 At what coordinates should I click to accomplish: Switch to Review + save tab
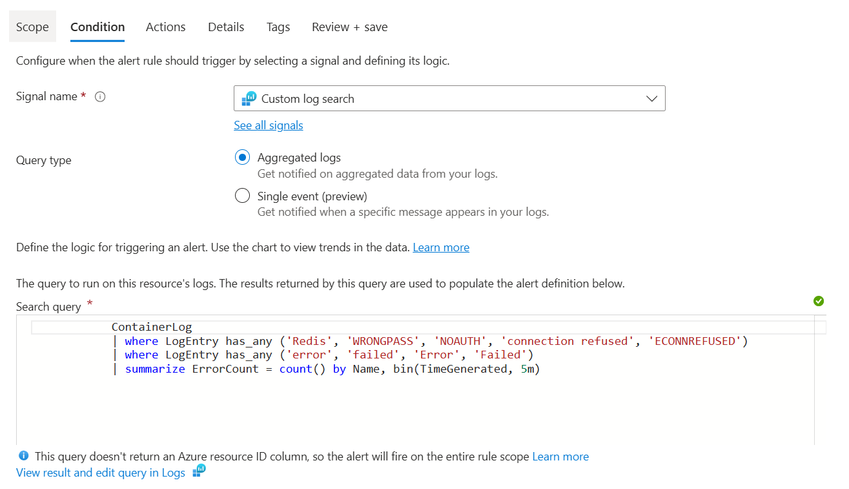click(349, 27)
